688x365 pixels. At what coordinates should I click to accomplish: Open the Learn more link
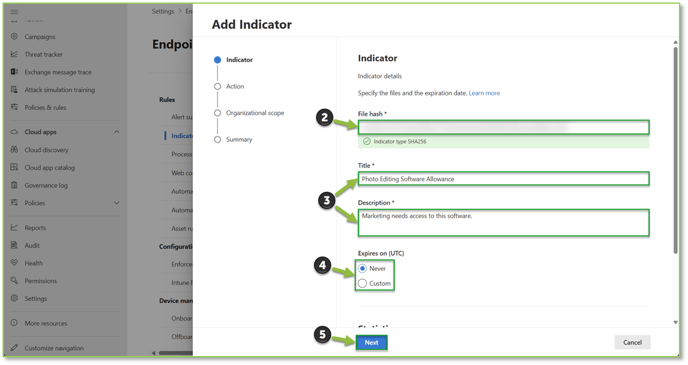484,93
